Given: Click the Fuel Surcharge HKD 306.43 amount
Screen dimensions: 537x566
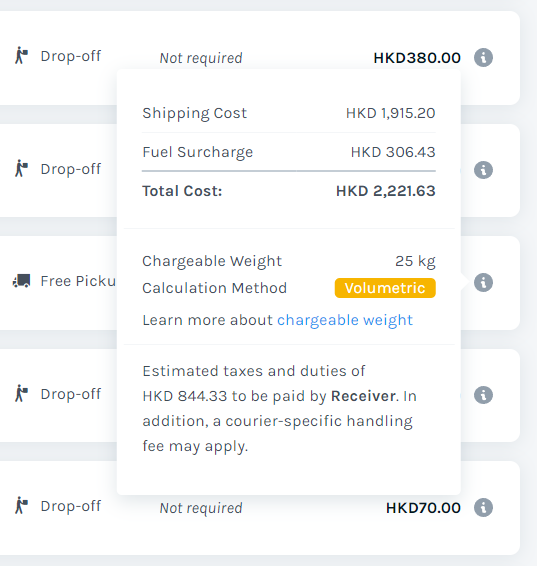Looking at the screenshot, I should pyautogui.click(x=393, y=152).
